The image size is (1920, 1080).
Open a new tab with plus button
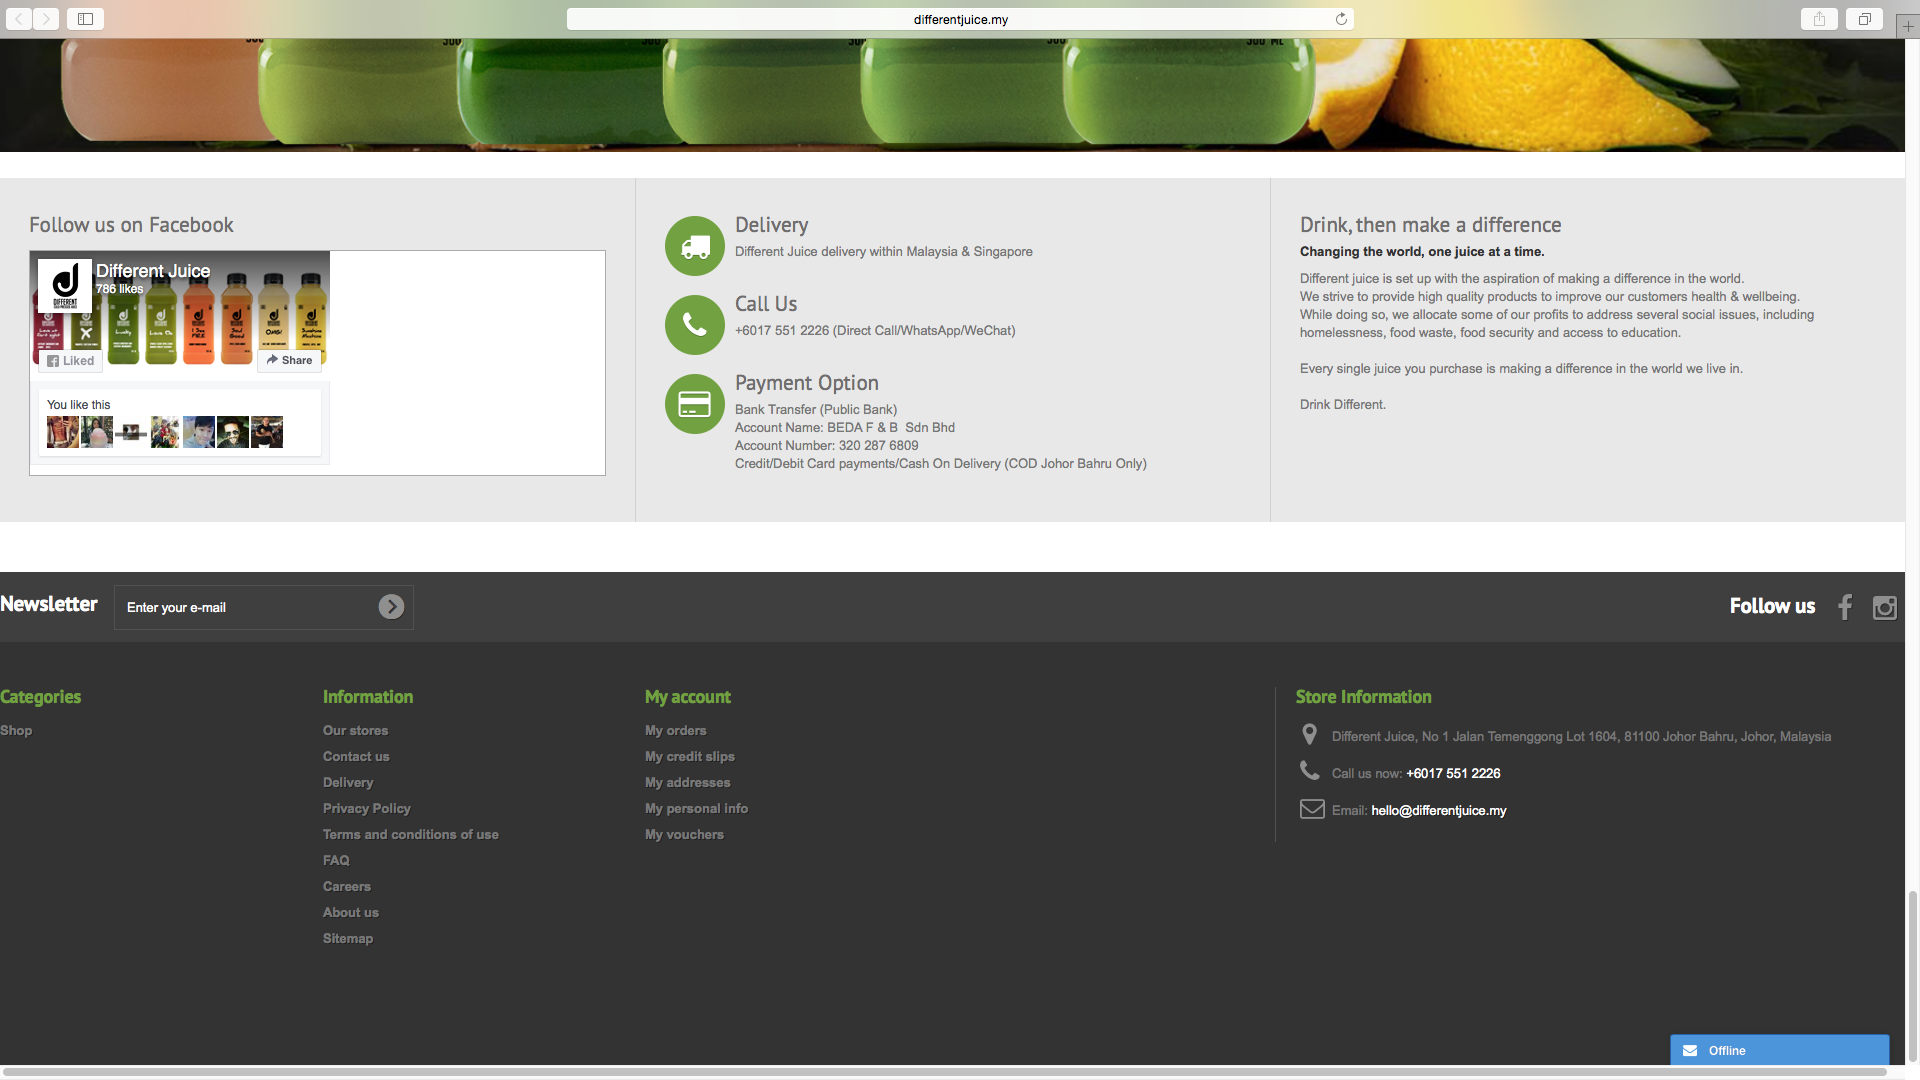[1908, 26]
